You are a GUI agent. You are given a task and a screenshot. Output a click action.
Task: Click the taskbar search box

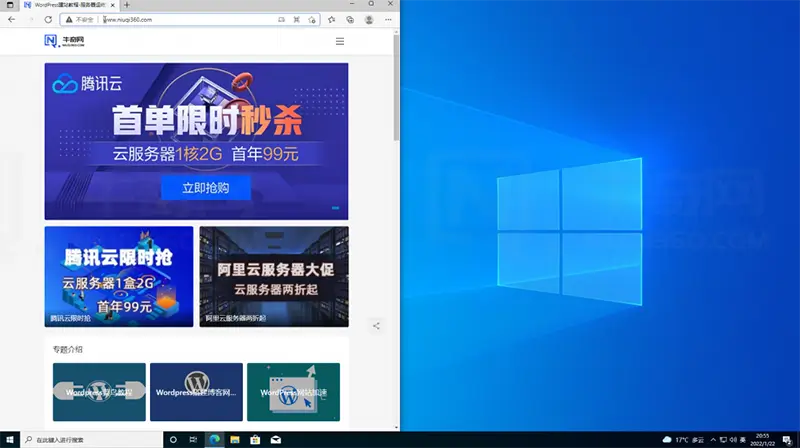[92, 439]
